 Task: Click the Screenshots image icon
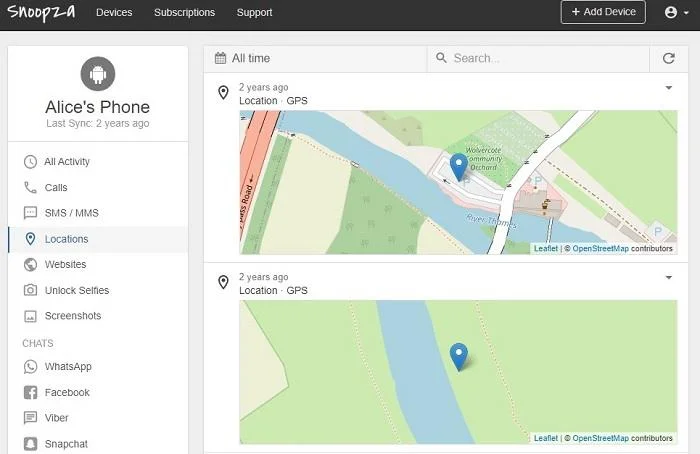(x=30, y=316)
